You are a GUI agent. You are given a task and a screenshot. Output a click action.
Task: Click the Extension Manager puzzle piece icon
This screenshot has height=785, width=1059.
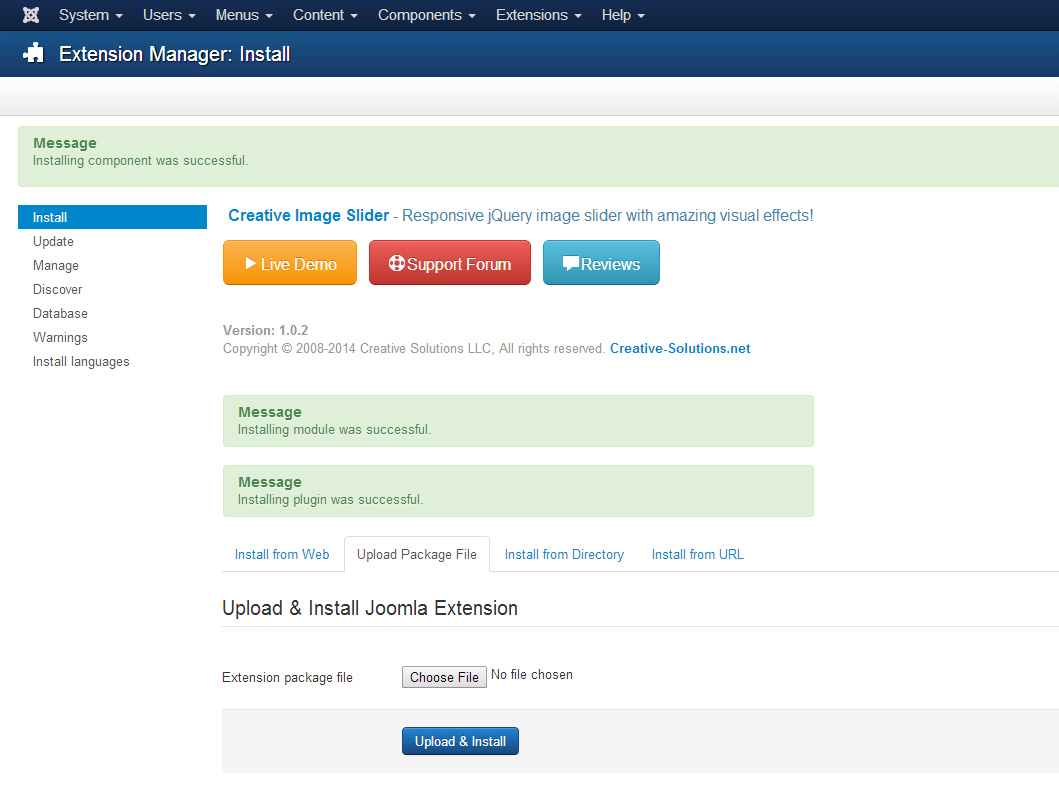click(33, 53)
